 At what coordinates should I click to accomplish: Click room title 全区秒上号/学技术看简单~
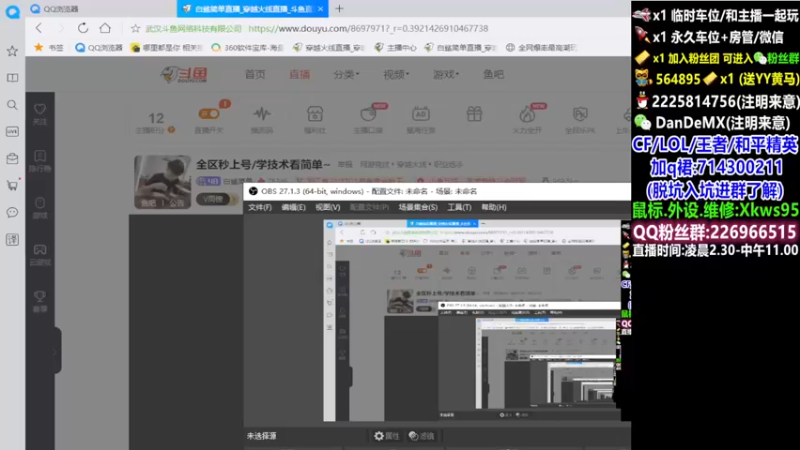click(263, 164)
